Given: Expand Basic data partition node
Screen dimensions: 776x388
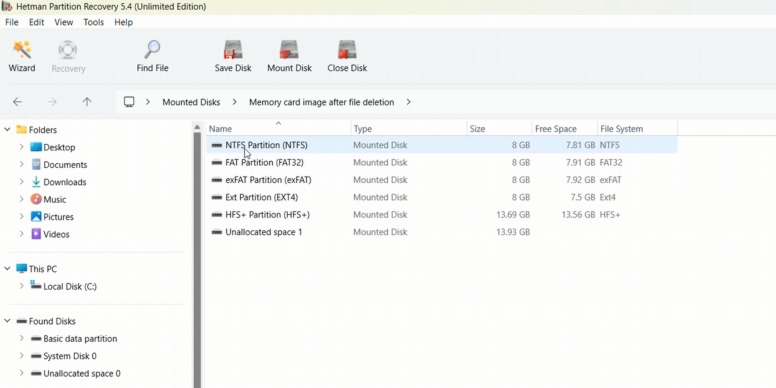Looking at the screenshot, I should [22, 339].
